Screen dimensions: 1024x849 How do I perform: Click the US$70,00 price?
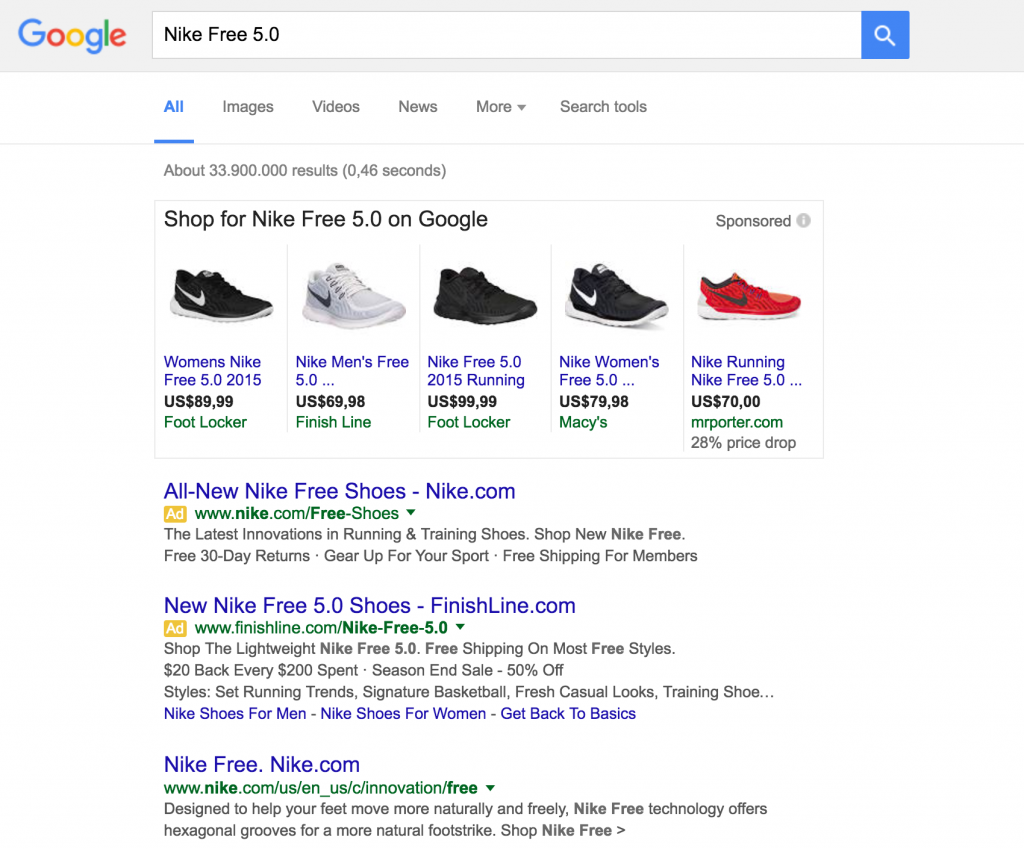pyautogui.click(x=726, y=402)
